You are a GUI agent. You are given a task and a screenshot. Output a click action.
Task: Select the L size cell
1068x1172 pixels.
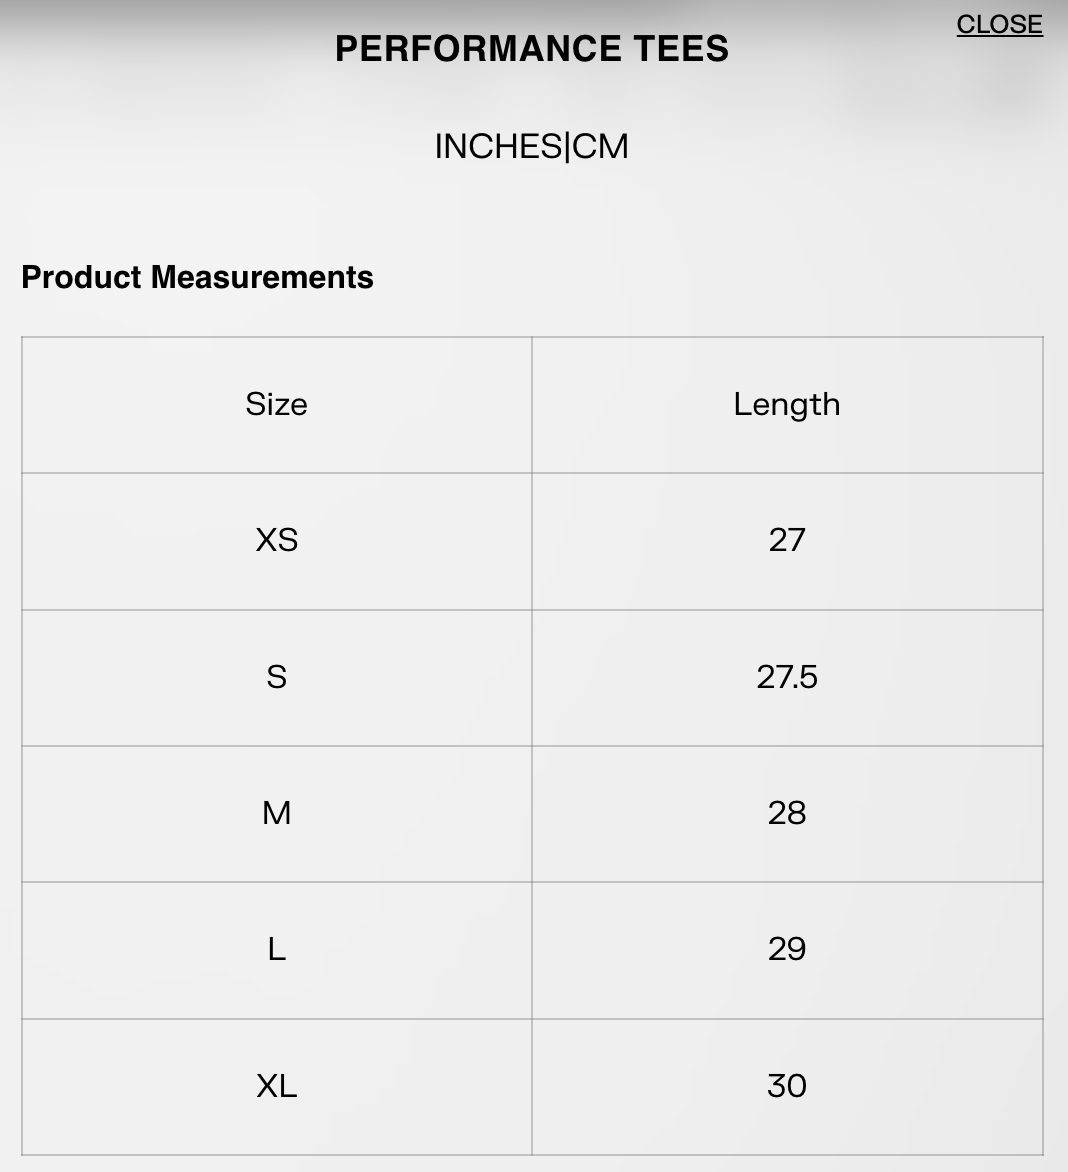point(276,949)
